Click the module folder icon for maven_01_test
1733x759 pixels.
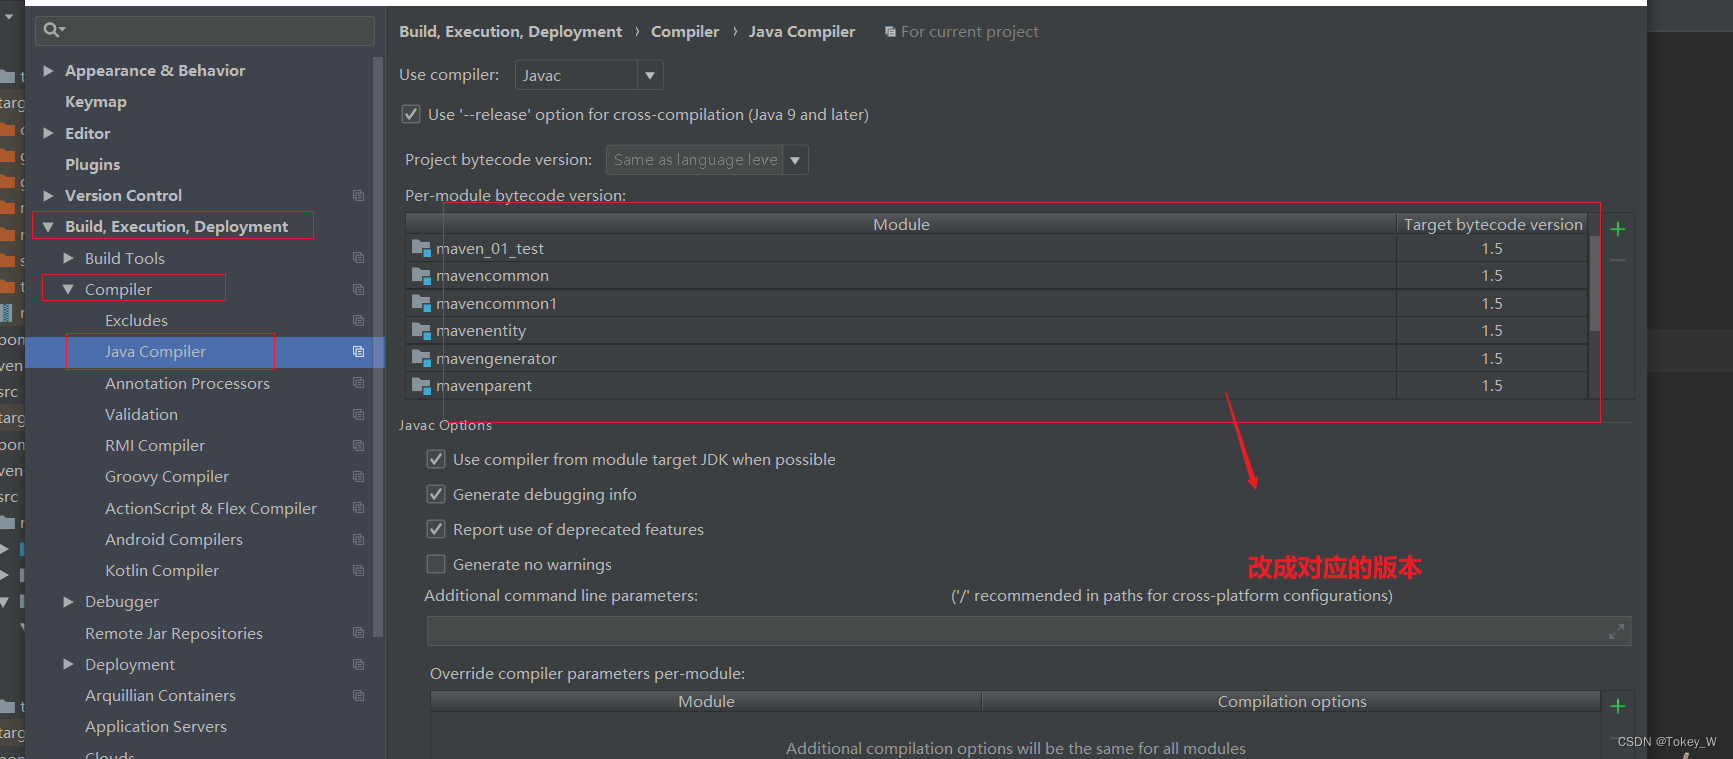pyautogui.click(x=421, y=248)
